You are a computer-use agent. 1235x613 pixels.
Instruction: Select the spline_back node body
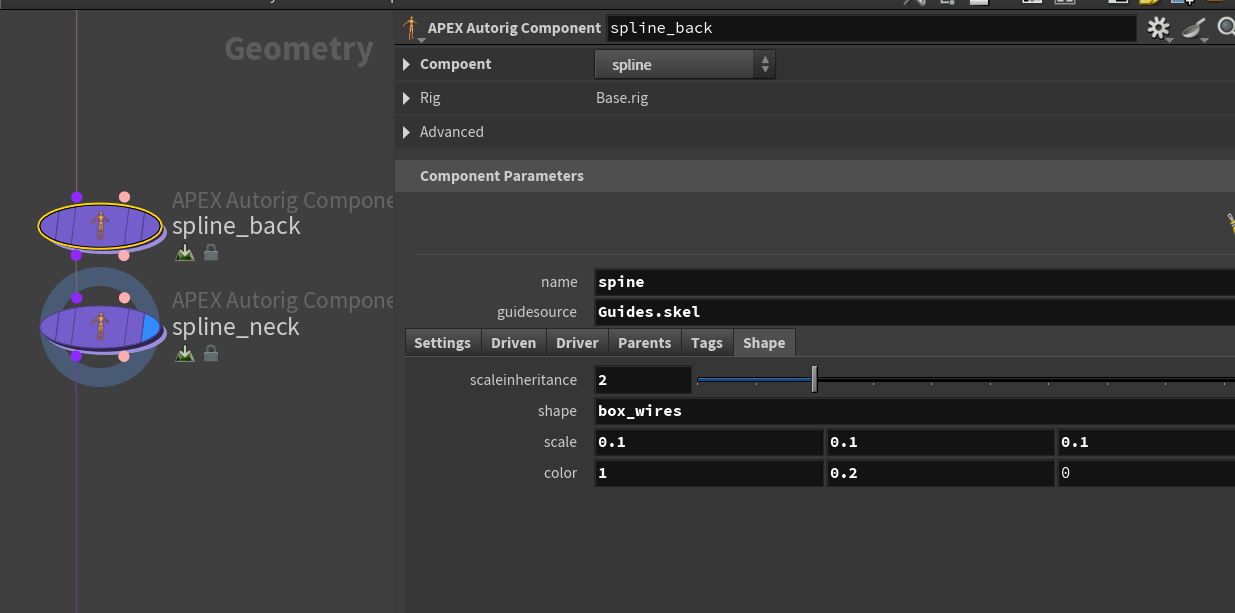pyautogui.click(x=100, y=226)
